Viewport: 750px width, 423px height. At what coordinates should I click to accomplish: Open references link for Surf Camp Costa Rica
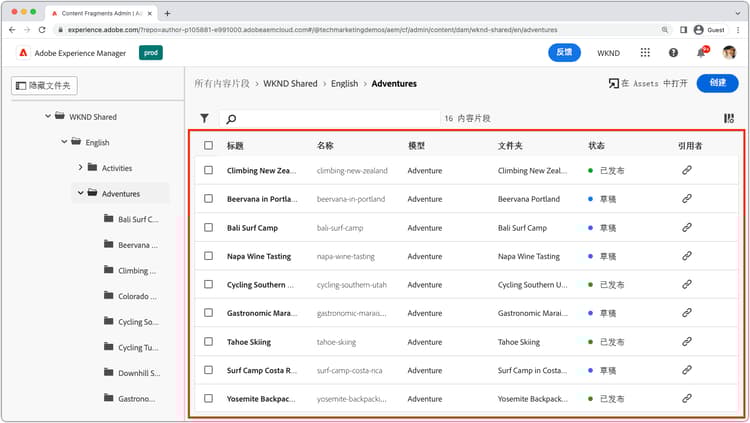tap(687, 370)
